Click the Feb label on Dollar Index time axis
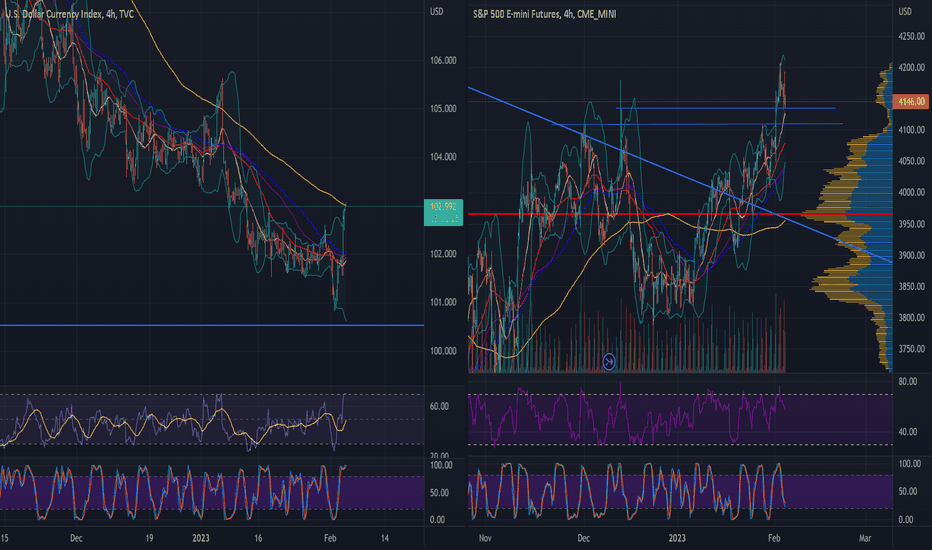Image resolution: width=932 pixels, height=550 pixels. [330, 538]
